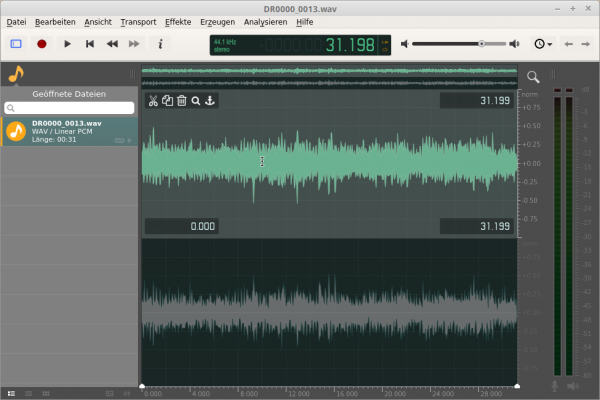This screenshot has height=400, width=600.
Task: Open the Datei menu
Action: coord(16,22)
